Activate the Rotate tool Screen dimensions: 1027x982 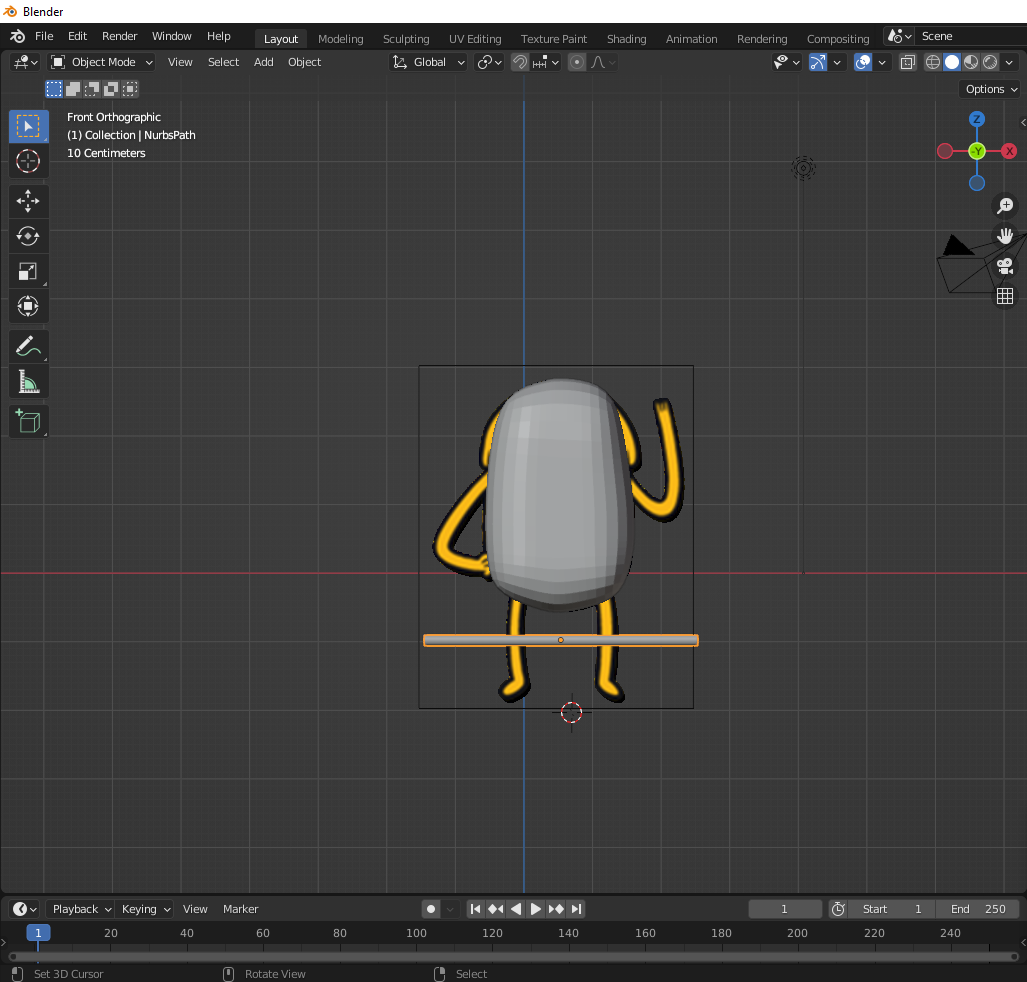point(28,236)
